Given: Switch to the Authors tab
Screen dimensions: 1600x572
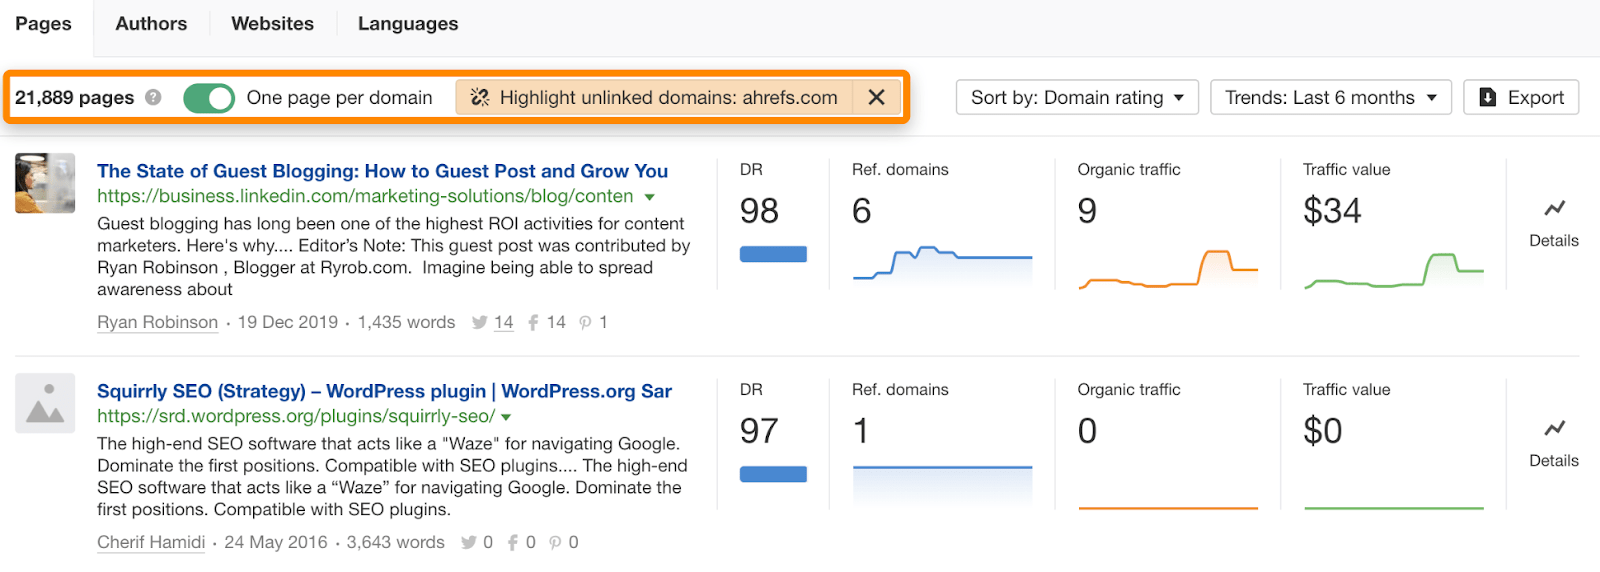Looking at the screenshot, I should coord(151,24).
